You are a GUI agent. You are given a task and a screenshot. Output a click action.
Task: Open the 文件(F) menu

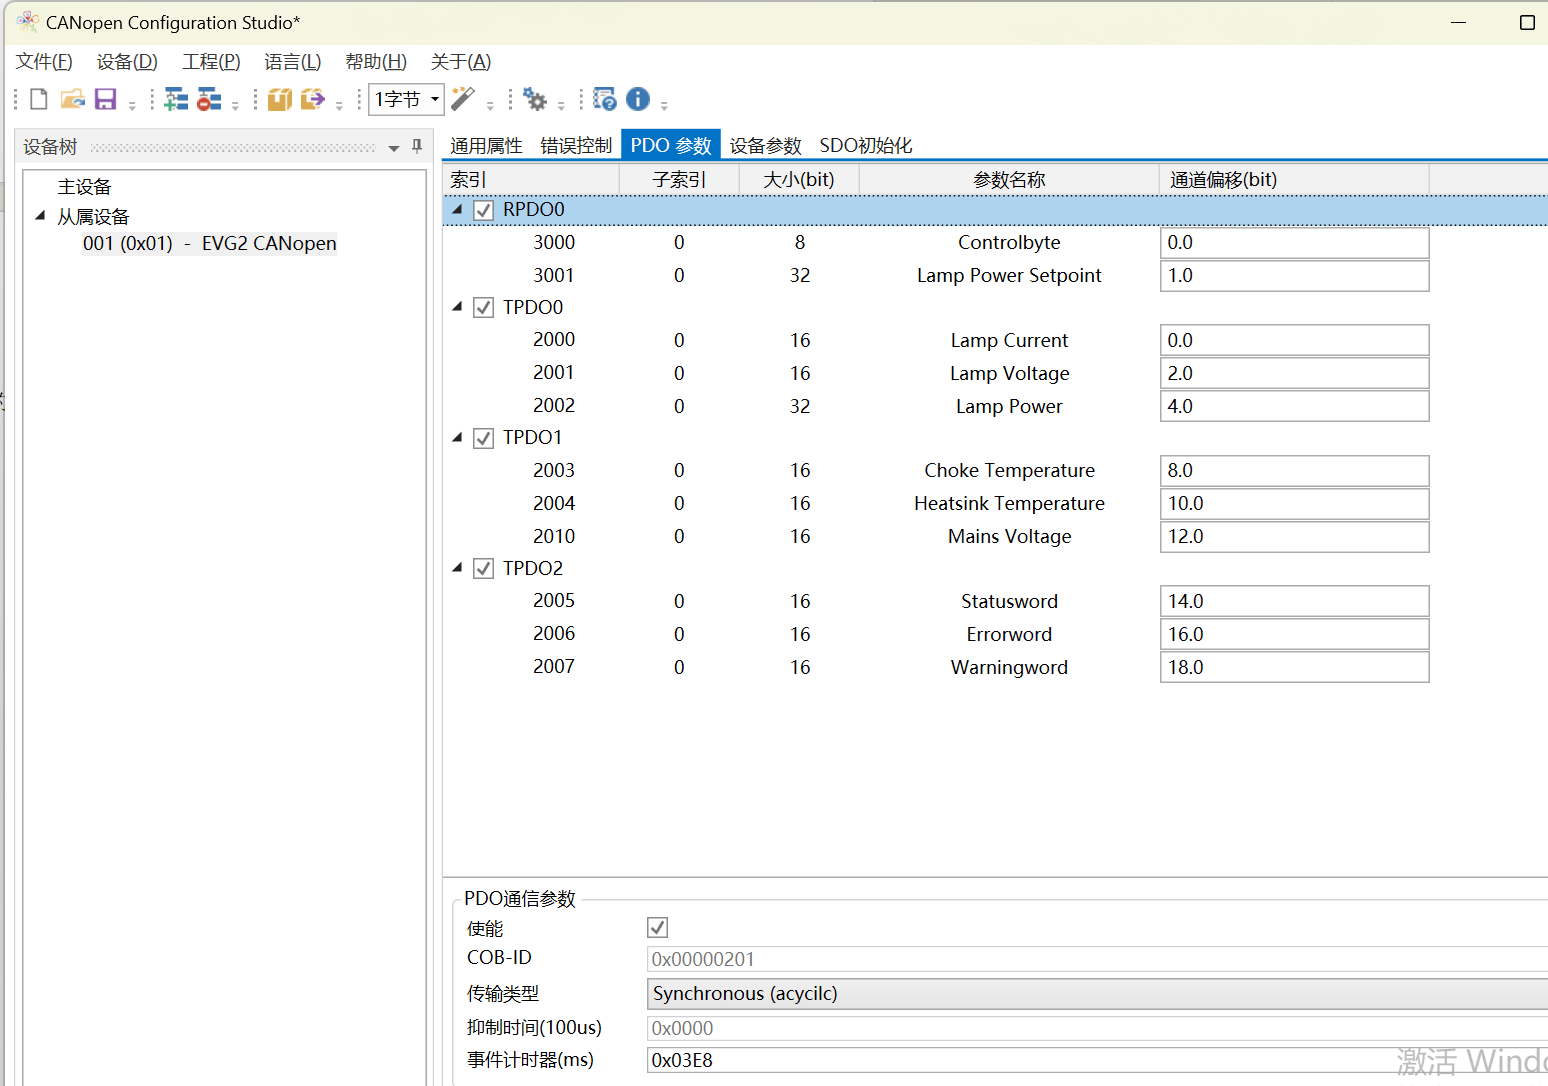point(44,62)
